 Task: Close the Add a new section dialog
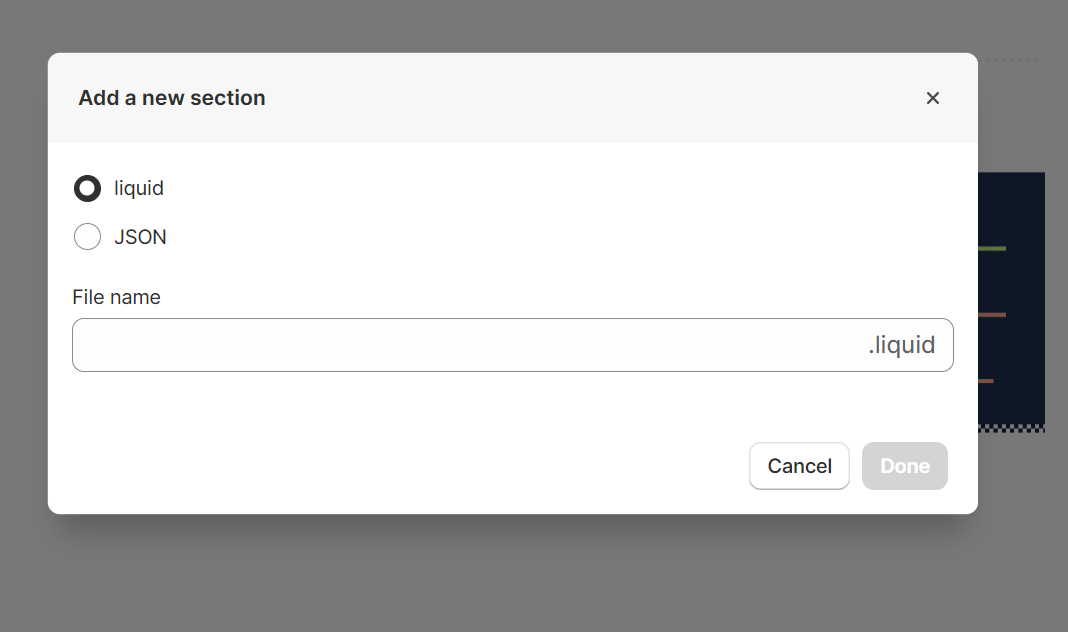point(932,98)
